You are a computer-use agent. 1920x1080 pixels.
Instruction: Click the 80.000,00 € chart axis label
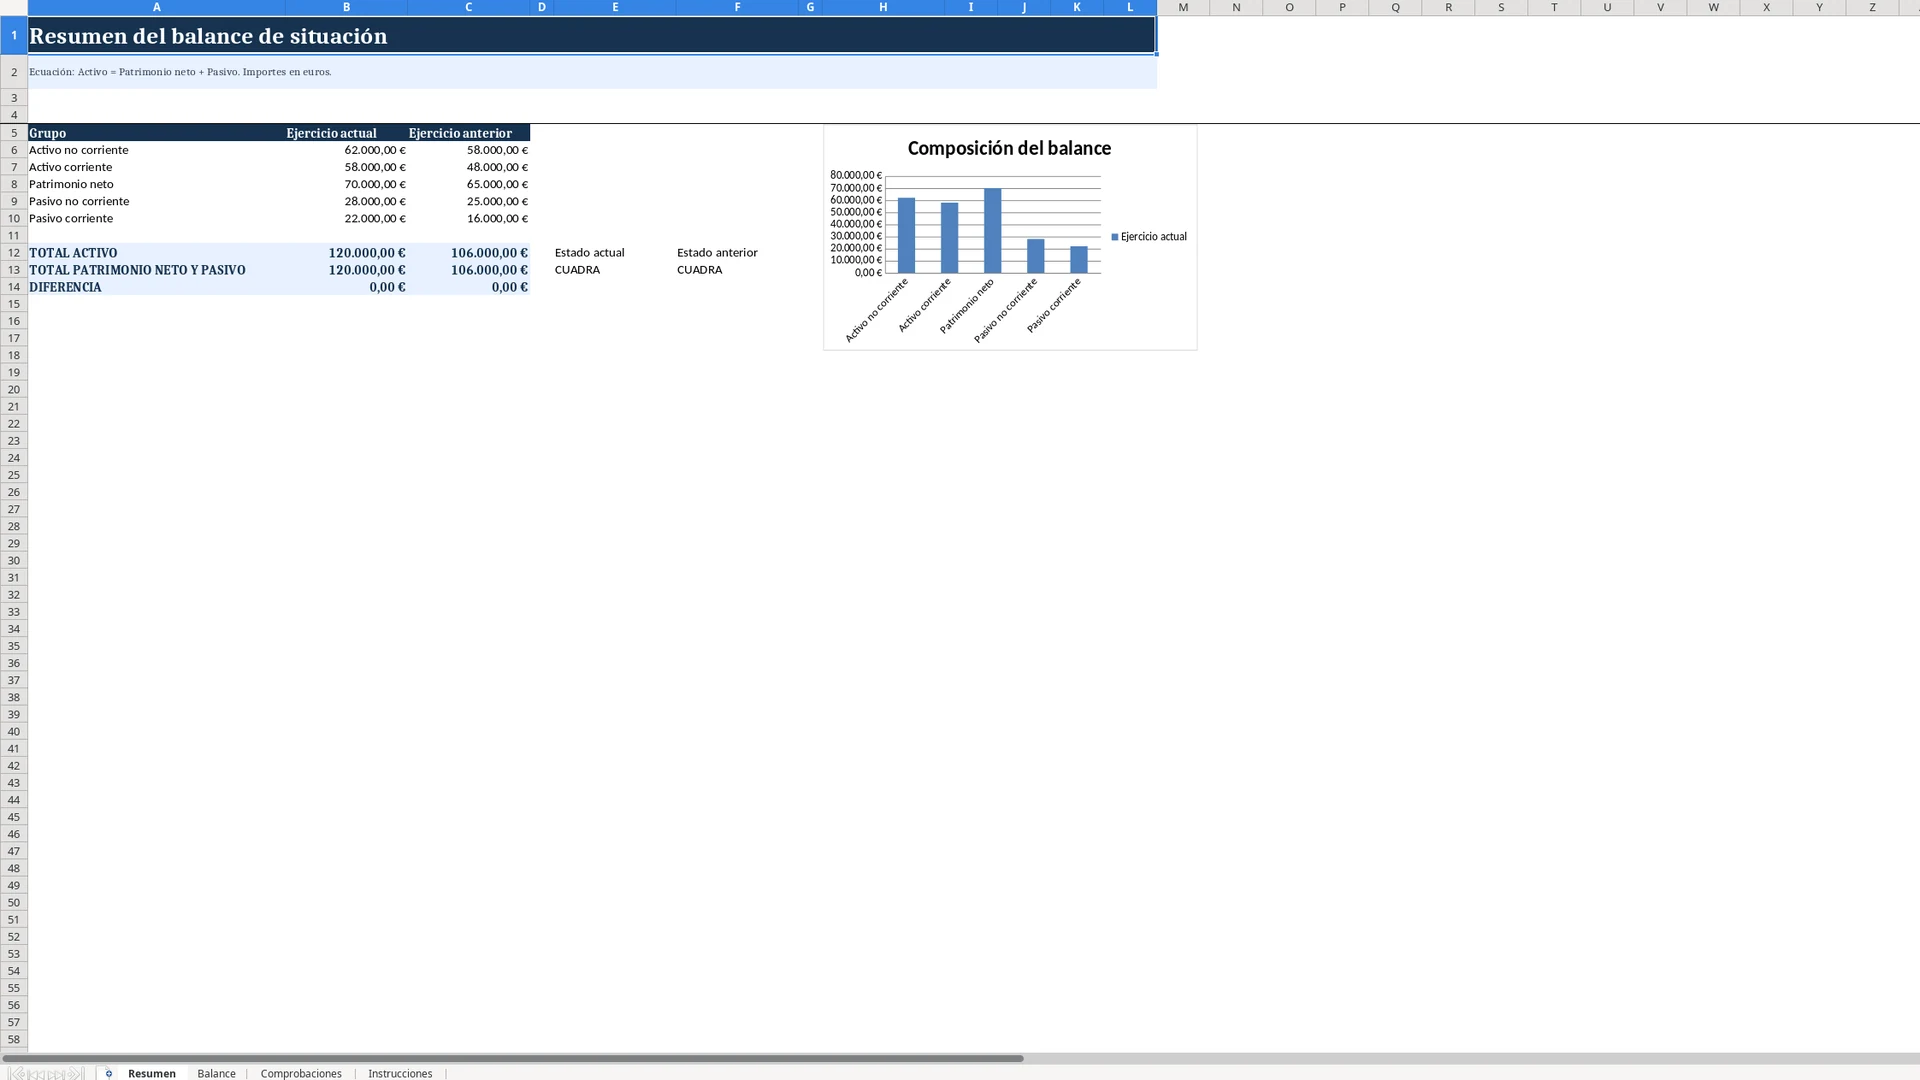tap(856, 175)
